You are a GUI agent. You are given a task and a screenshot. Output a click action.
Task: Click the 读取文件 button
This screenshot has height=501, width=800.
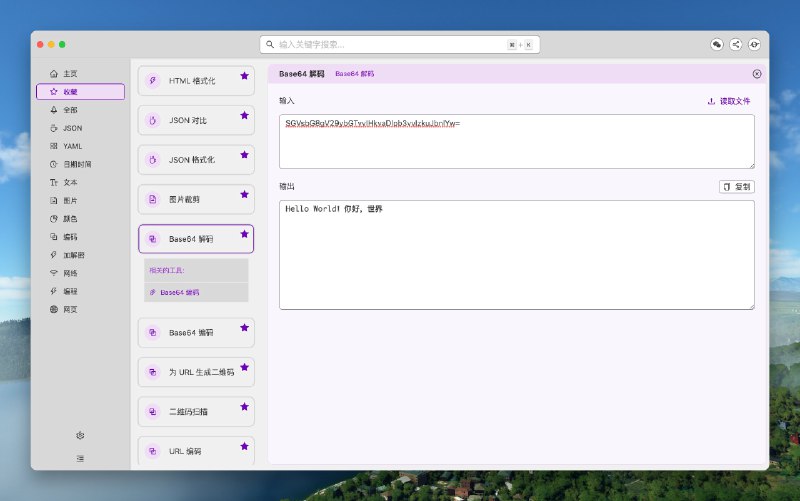pos(729,101)
